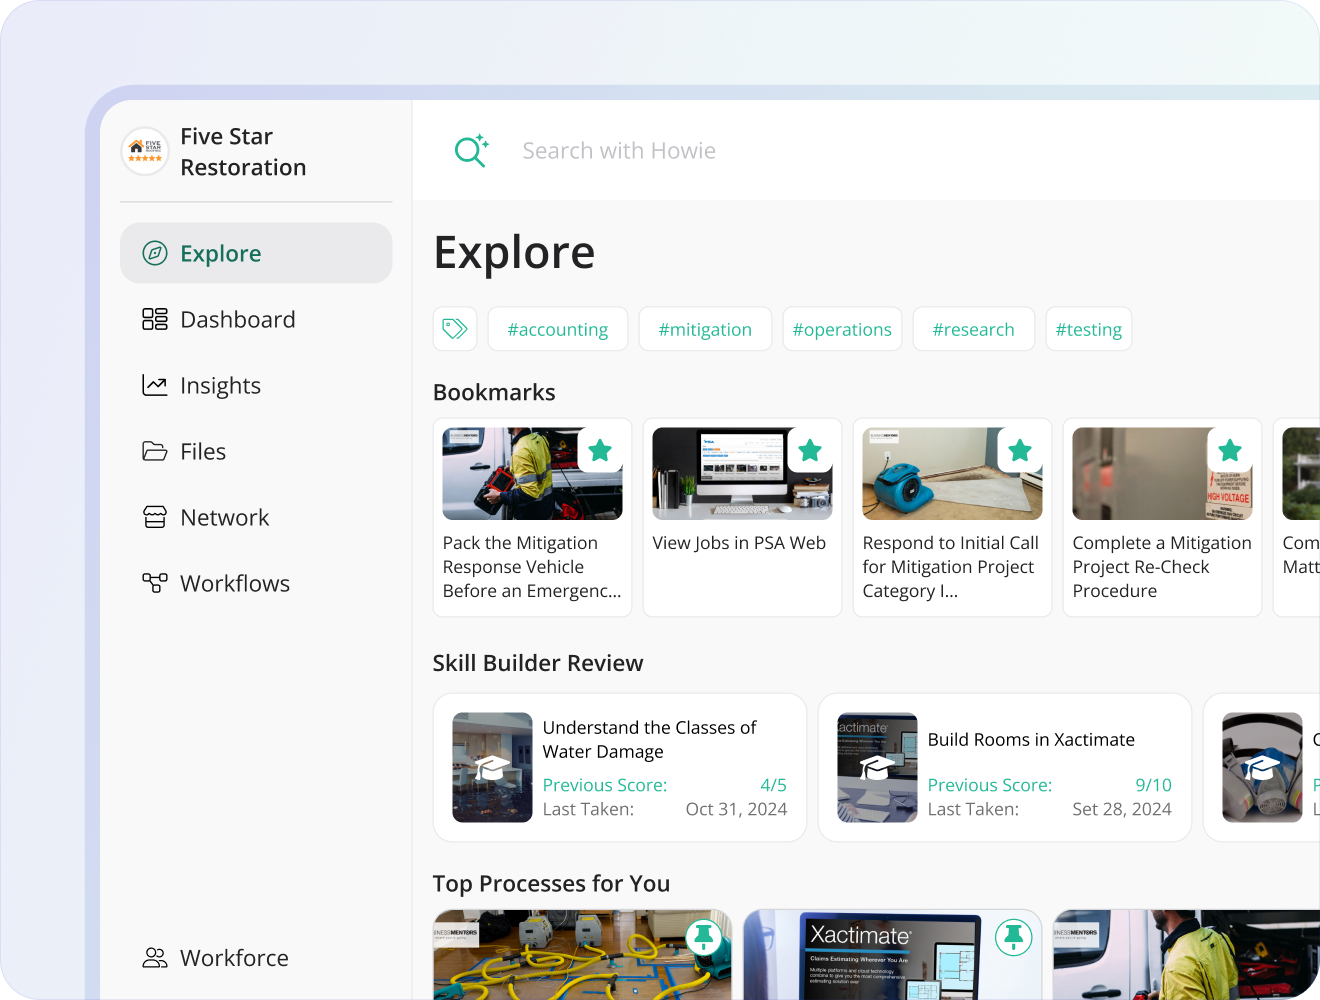Click the Files folder icon

[x=155, y=451]
